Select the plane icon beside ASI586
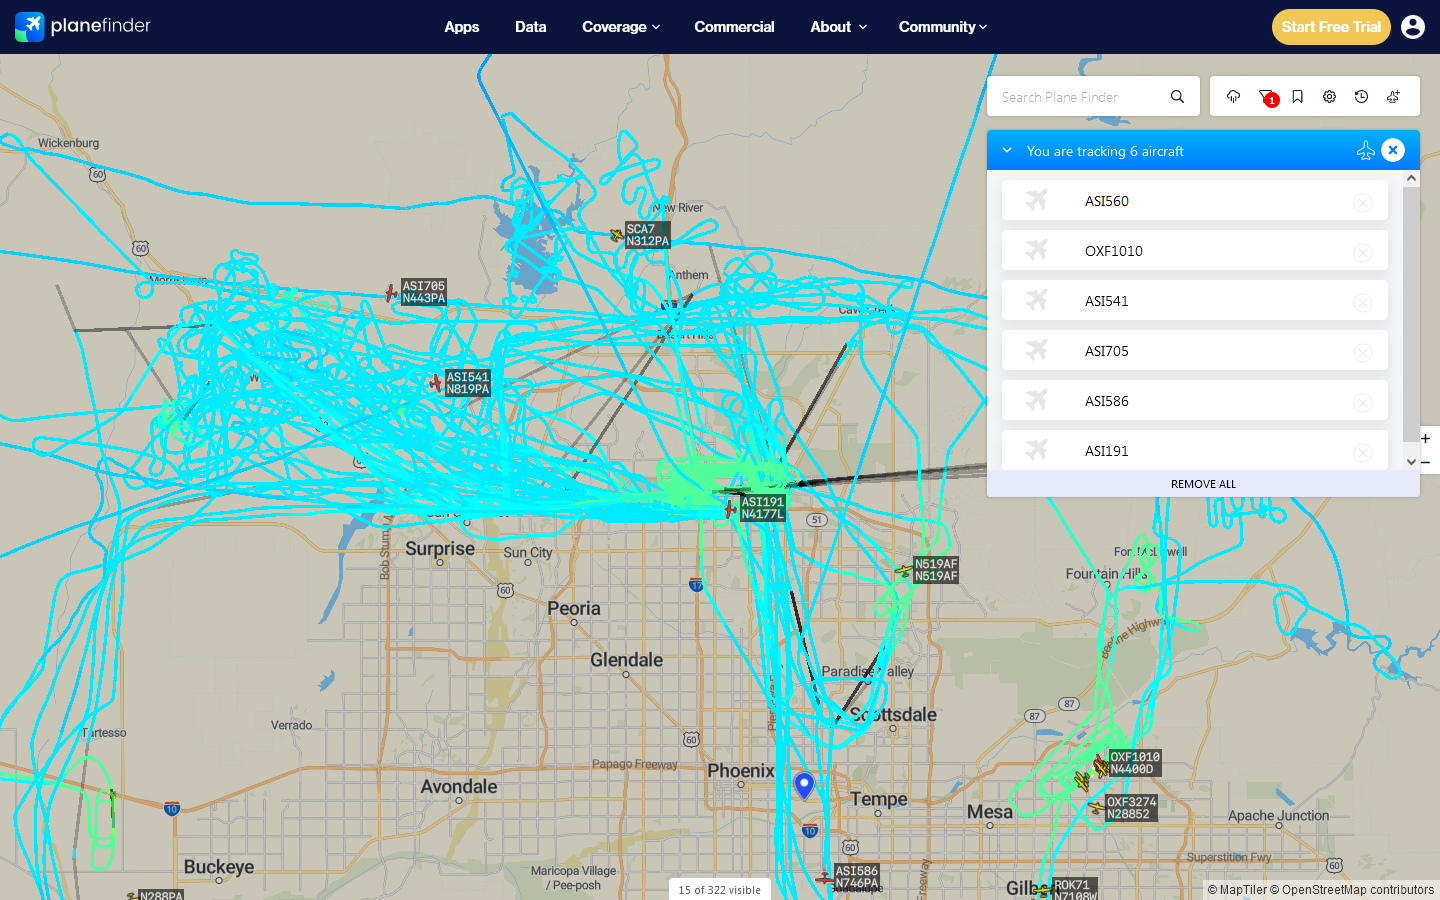Image resolution: width=1440 pixels, height=900 pixels. tap(1037, 400)
